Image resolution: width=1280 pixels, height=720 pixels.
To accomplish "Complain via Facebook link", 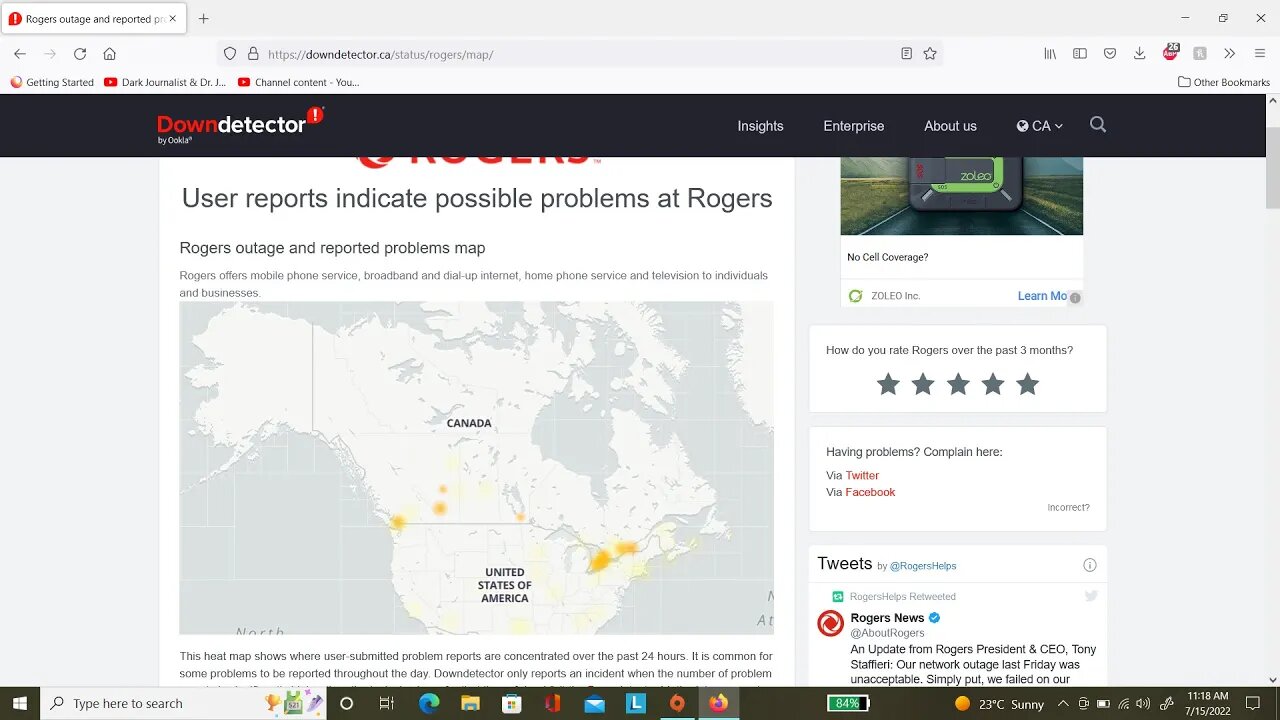I will point(870,492).
